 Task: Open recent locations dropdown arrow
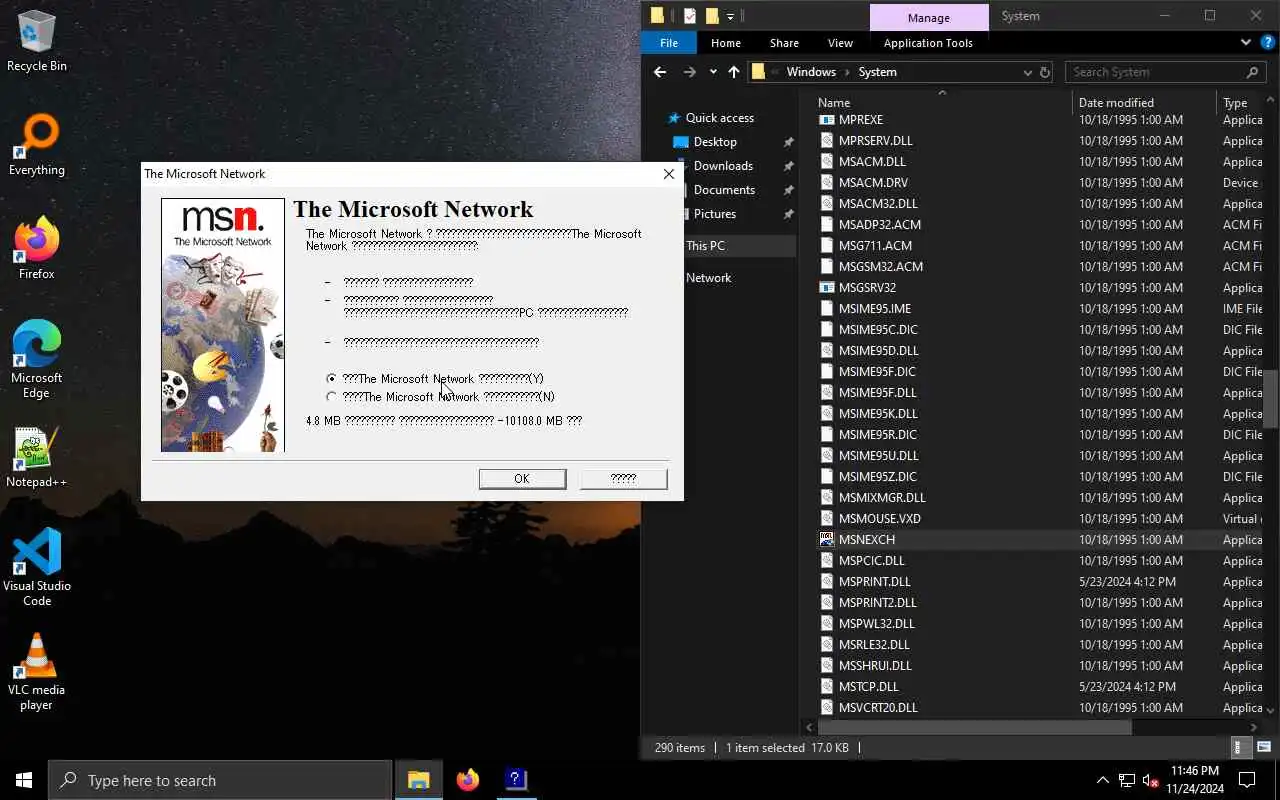(x=713, y=72)
